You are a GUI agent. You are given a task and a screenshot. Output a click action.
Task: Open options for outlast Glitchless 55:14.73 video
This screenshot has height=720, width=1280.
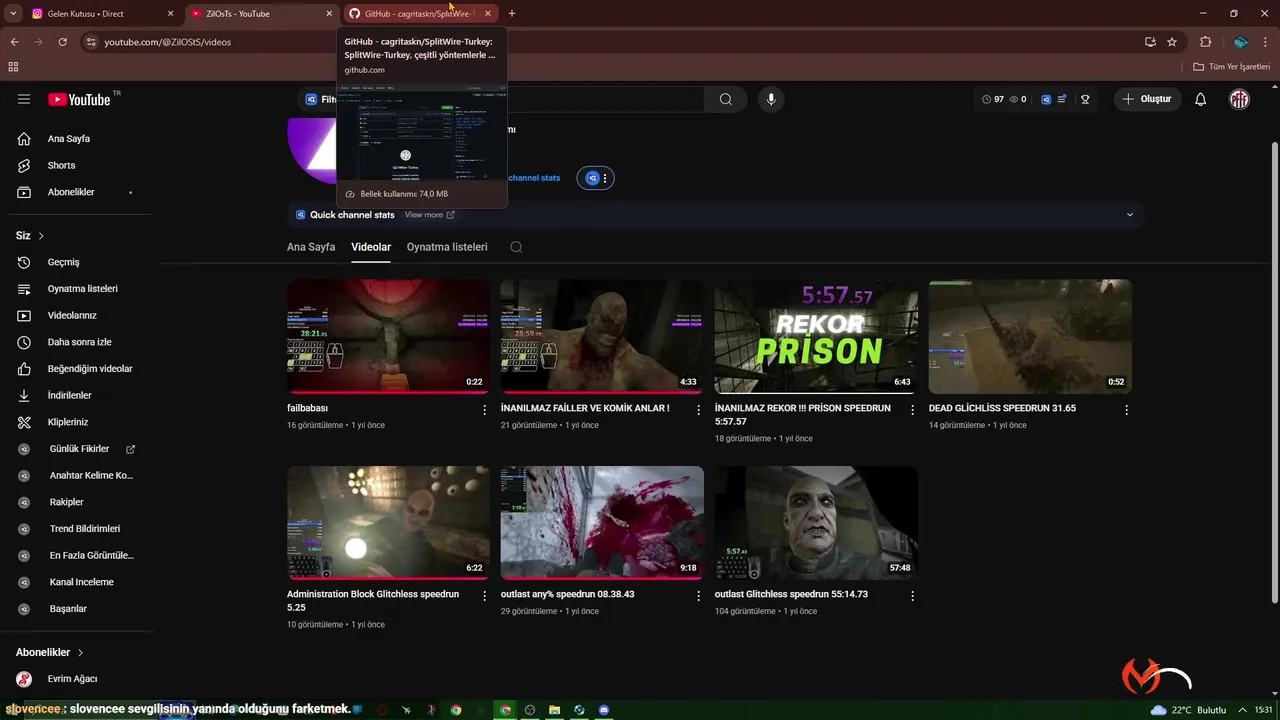pos(912,595)
